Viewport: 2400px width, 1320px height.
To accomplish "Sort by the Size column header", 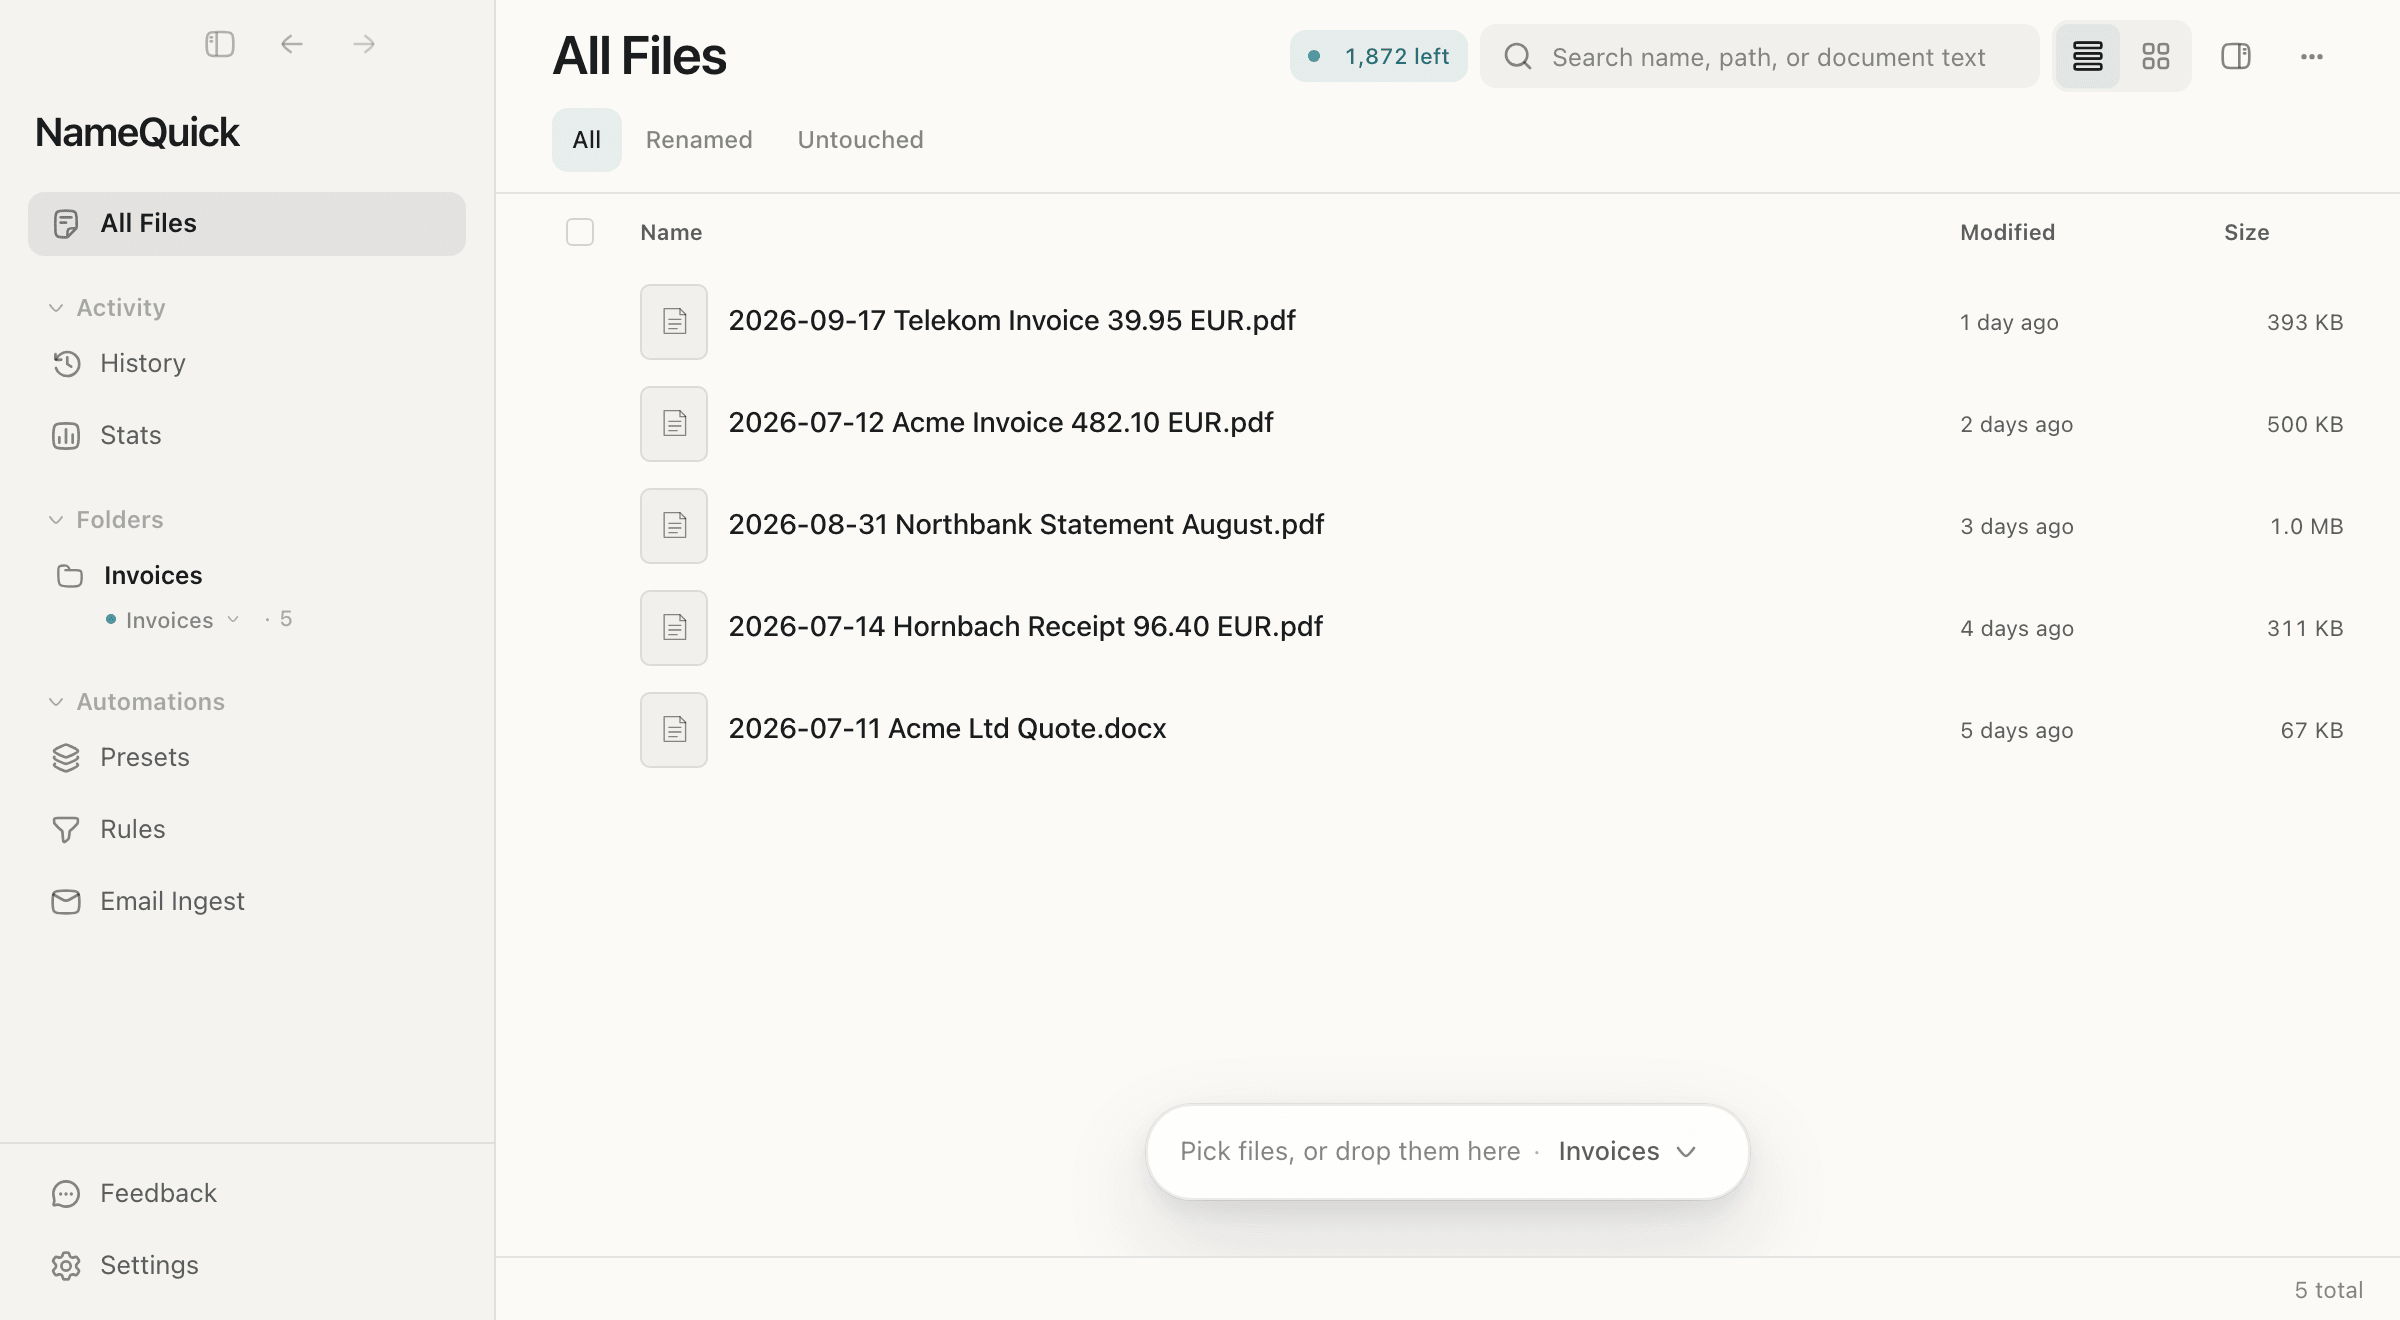I will pos(2246,232).
